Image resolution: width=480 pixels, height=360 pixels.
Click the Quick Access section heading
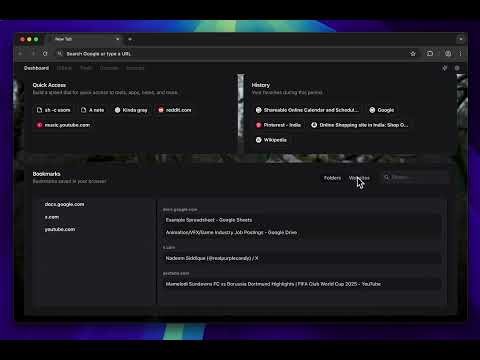tap(49, 85)
